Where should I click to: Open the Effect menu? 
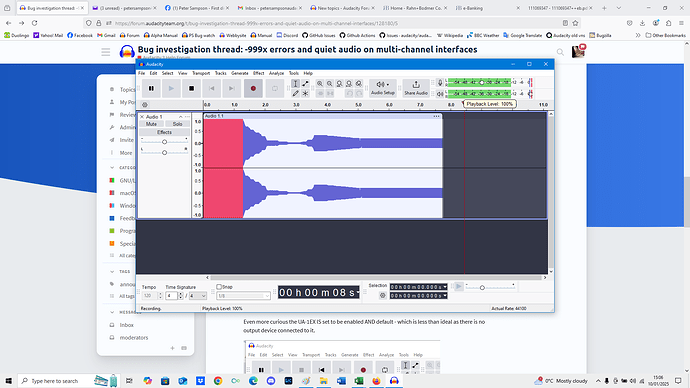(258, 73)
